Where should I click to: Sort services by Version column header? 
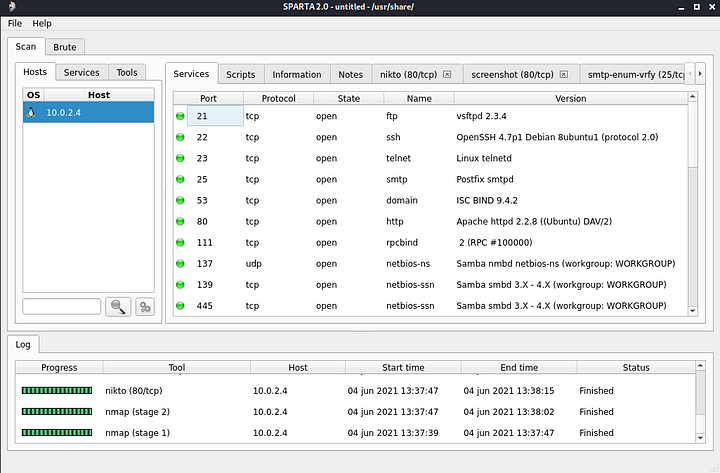click(x=571, y=98)
